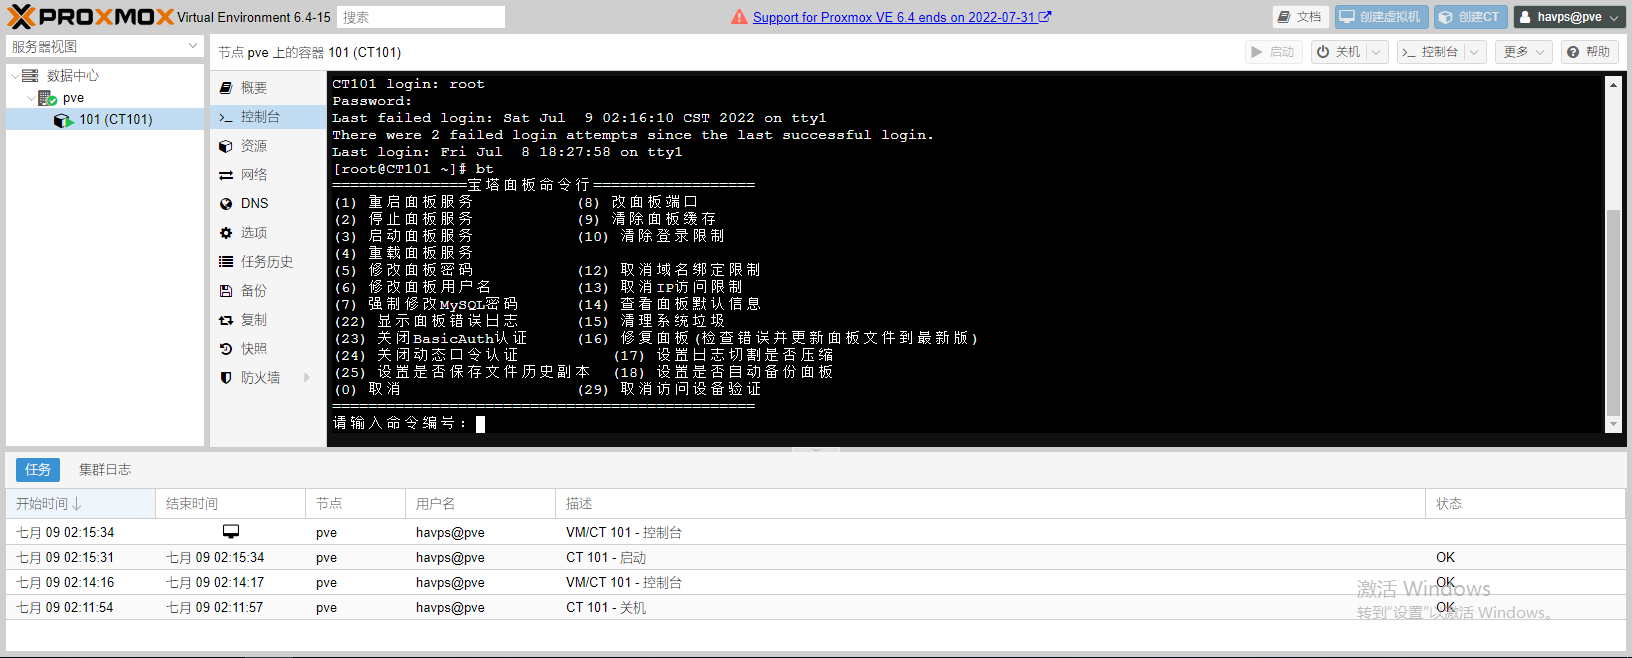Switch to the 集群日志 cluster log tab

point(105,470)
